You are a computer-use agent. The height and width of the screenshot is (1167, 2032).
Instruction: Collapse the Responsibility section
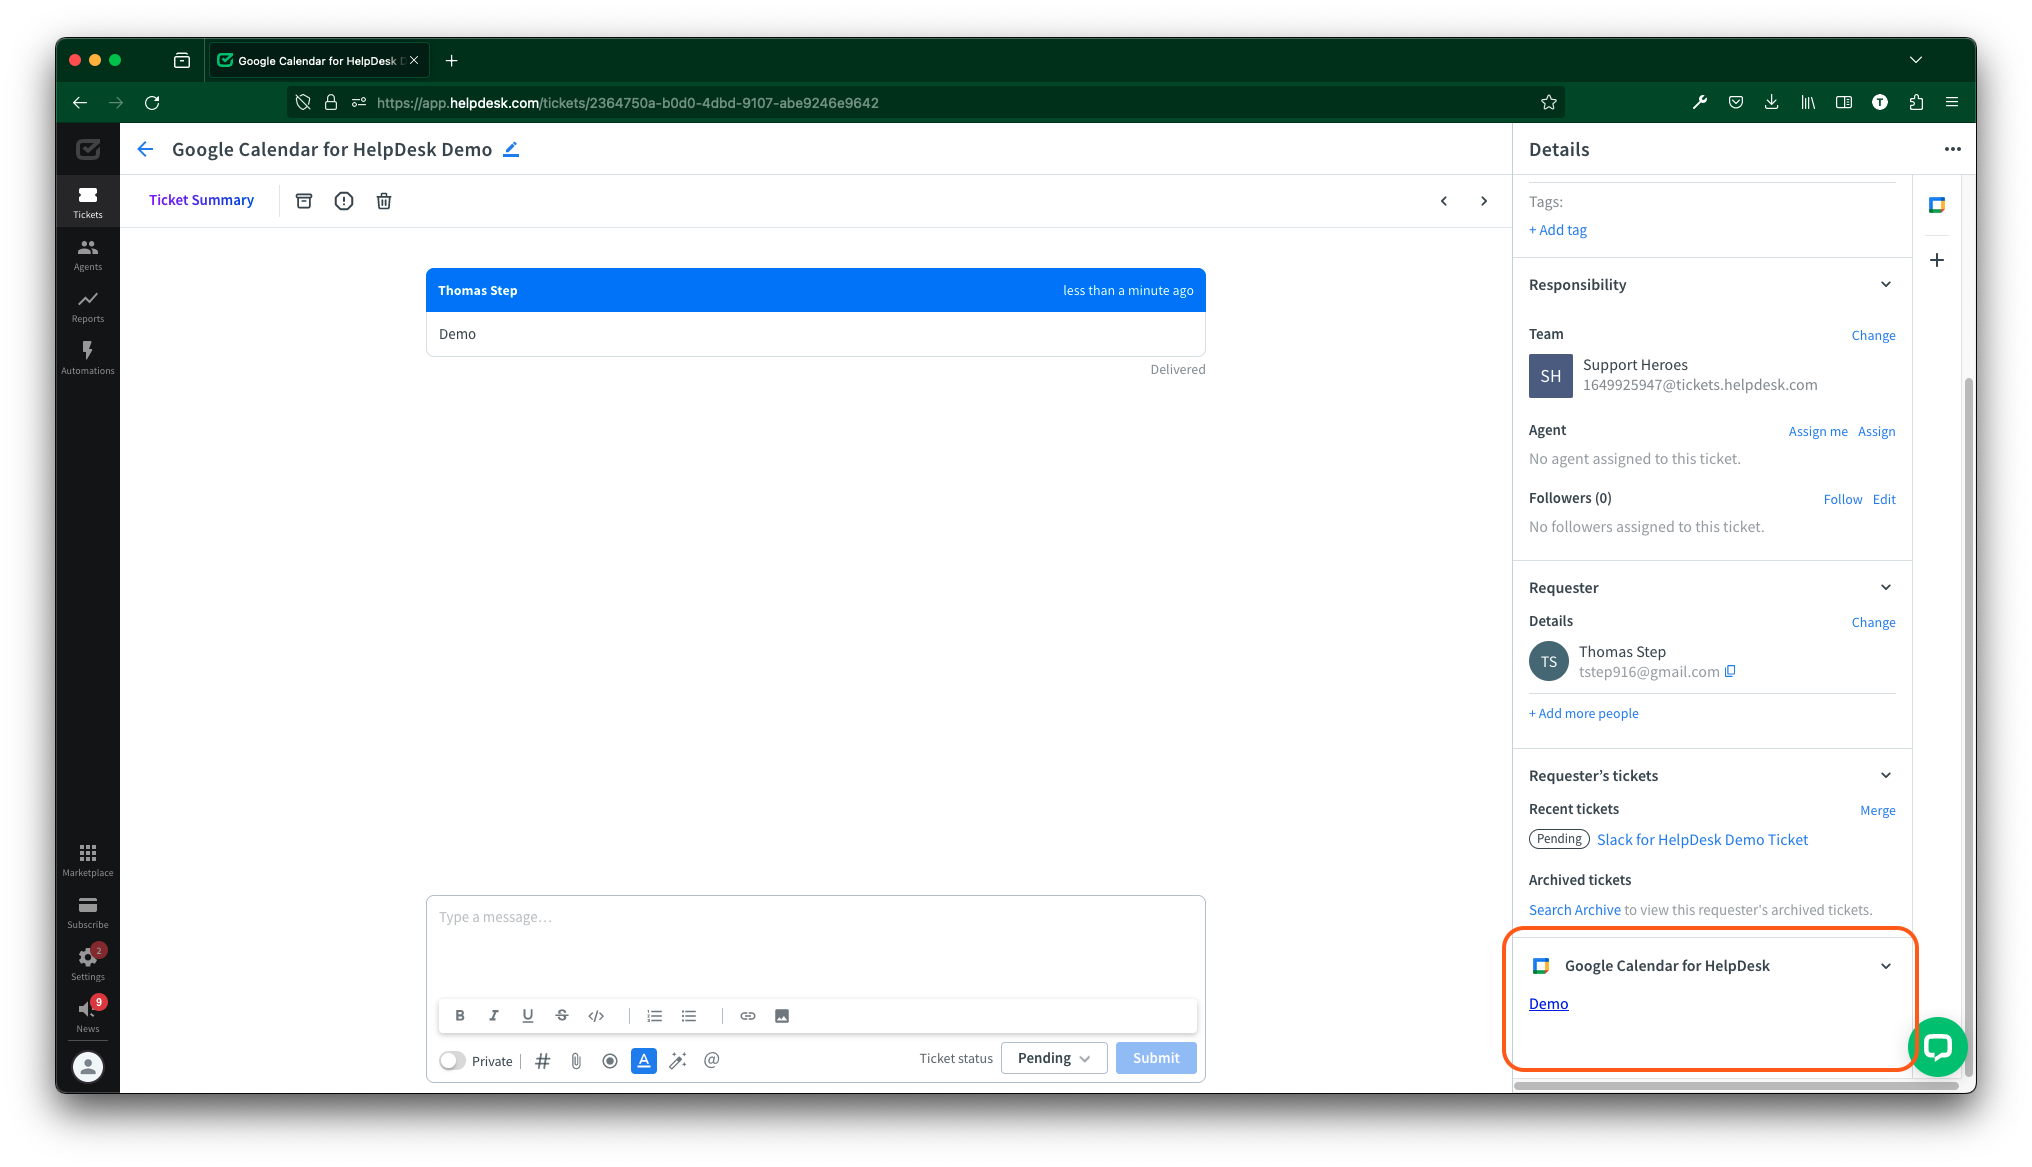tap(1885, 285)
